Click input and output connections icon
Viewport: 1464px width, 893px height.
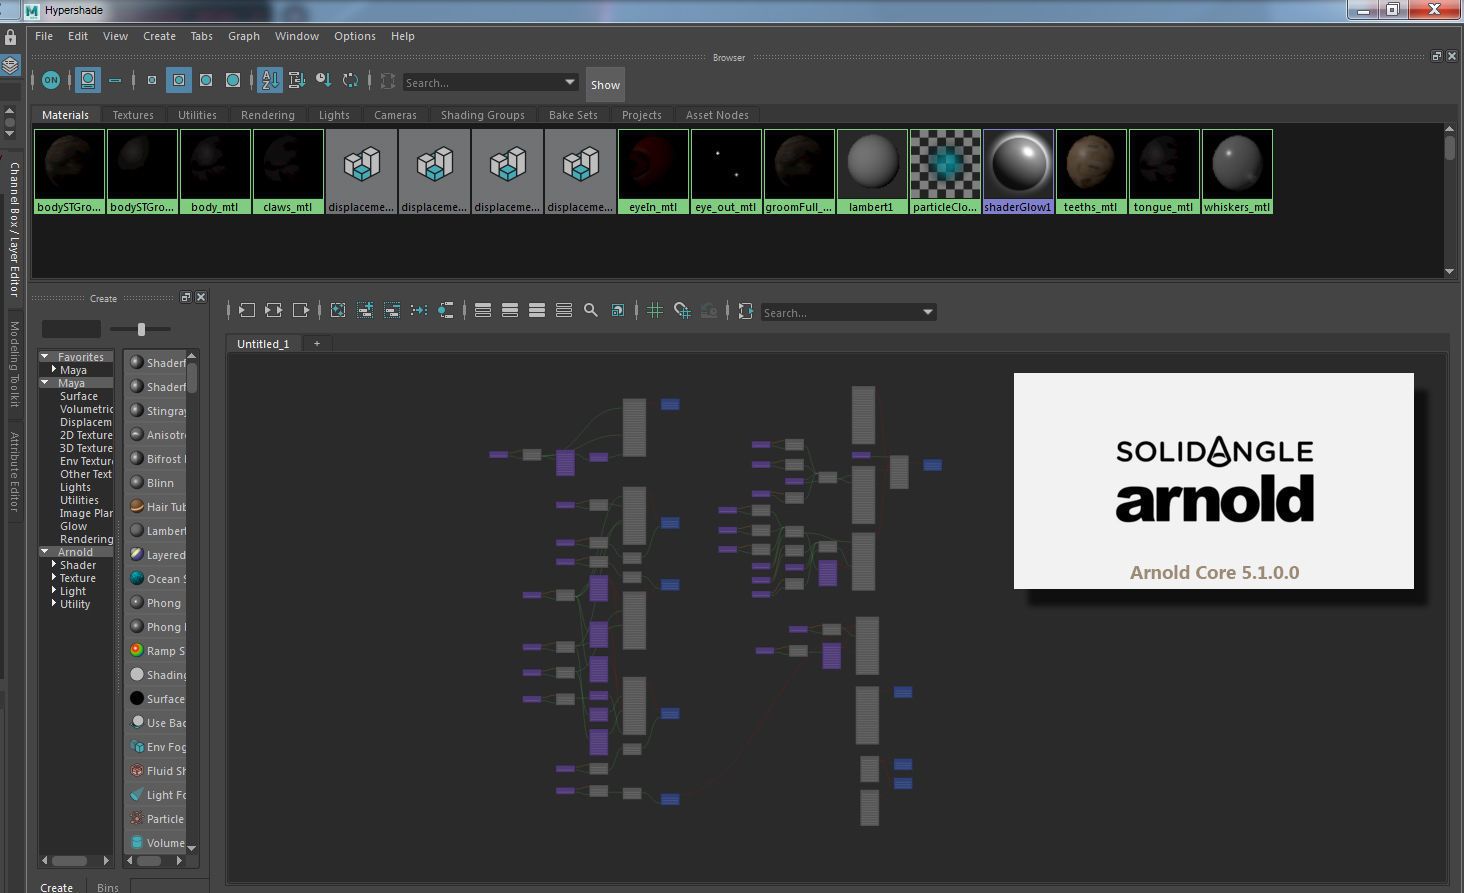click(x=274, y=311)
